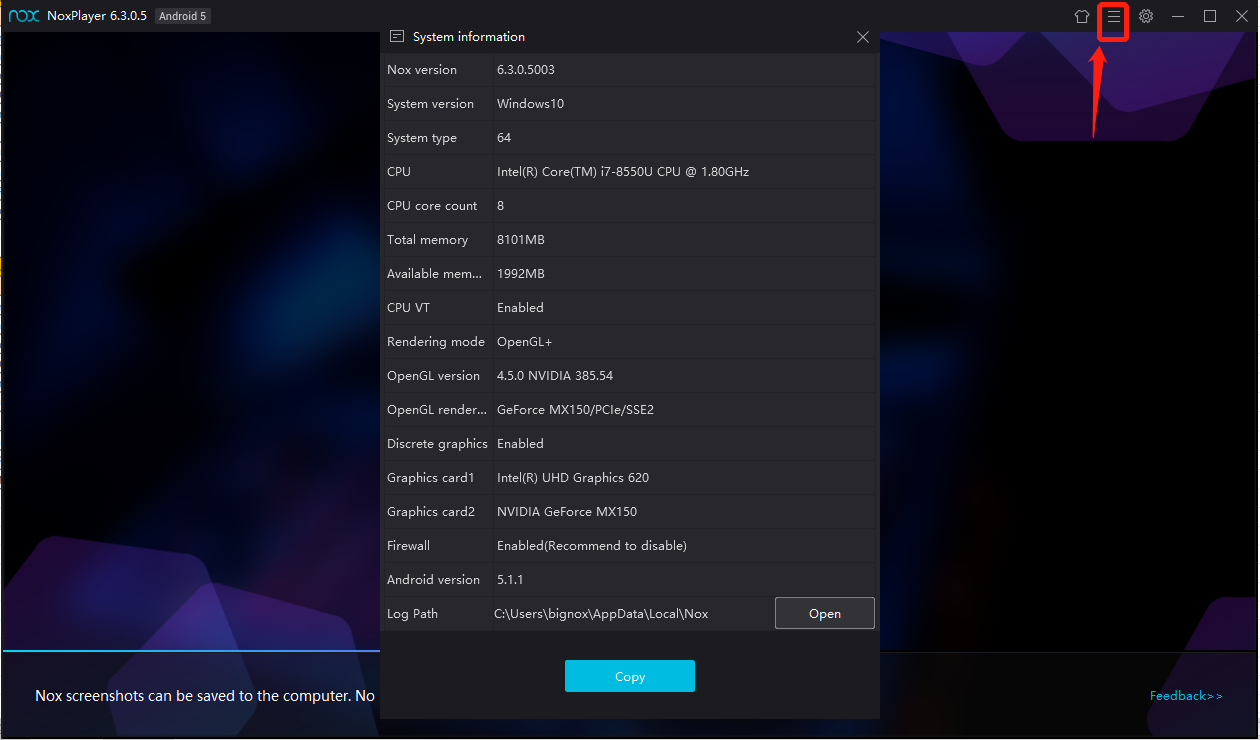Open the Feedback link
Screen dimensions: 1260x740
click(1185, 696)
